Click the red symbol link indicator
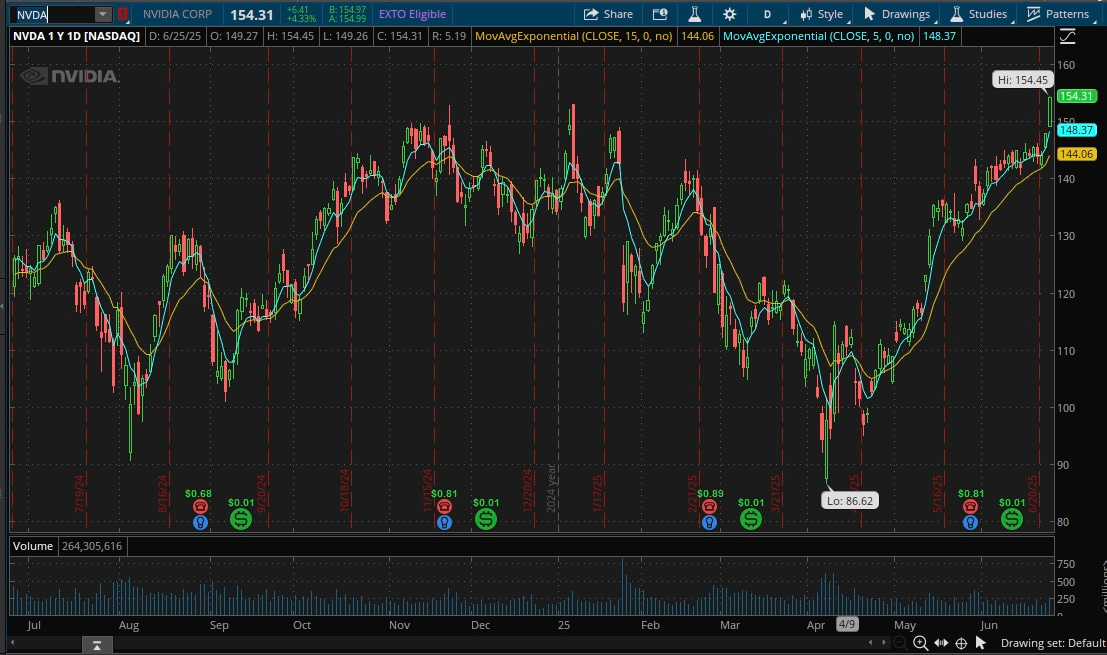 click(123, 14)
